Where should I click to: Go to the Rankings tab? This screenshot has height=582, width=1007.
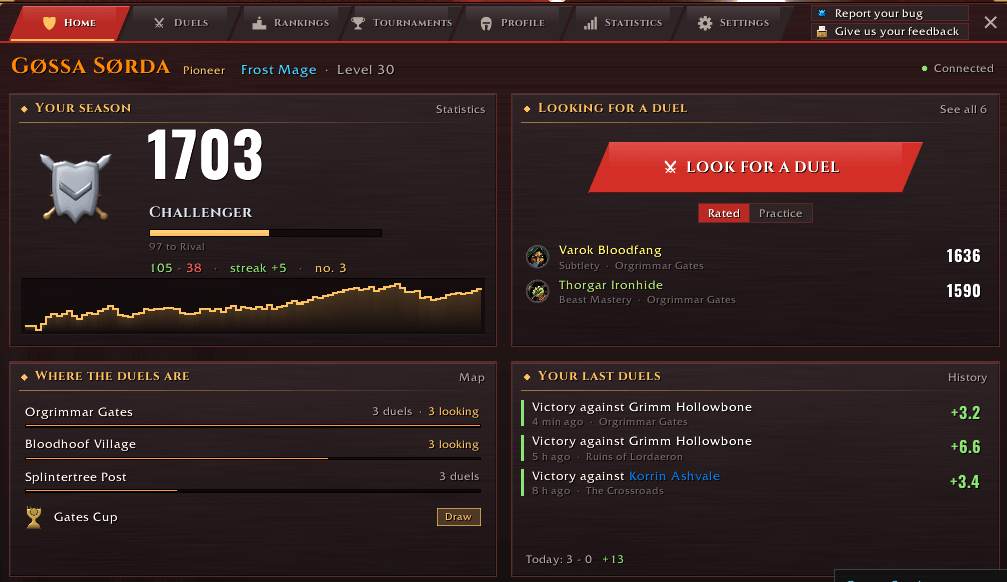(x=291, y=23)
